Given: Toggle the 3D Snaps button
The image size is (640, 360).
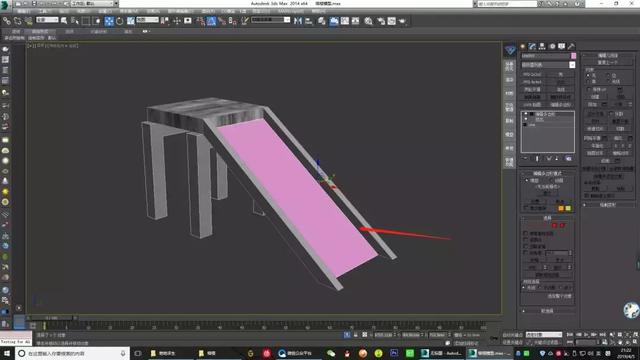Looking at the screenshot, I should 200,21.
